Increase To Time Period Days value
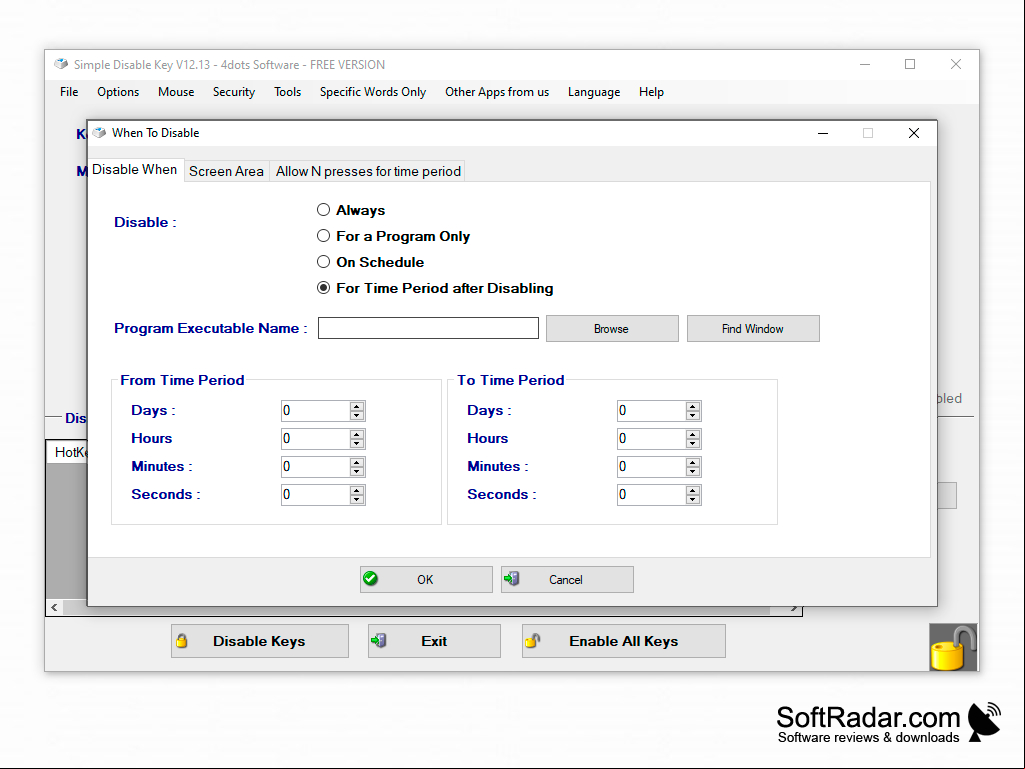 [693, 407]
